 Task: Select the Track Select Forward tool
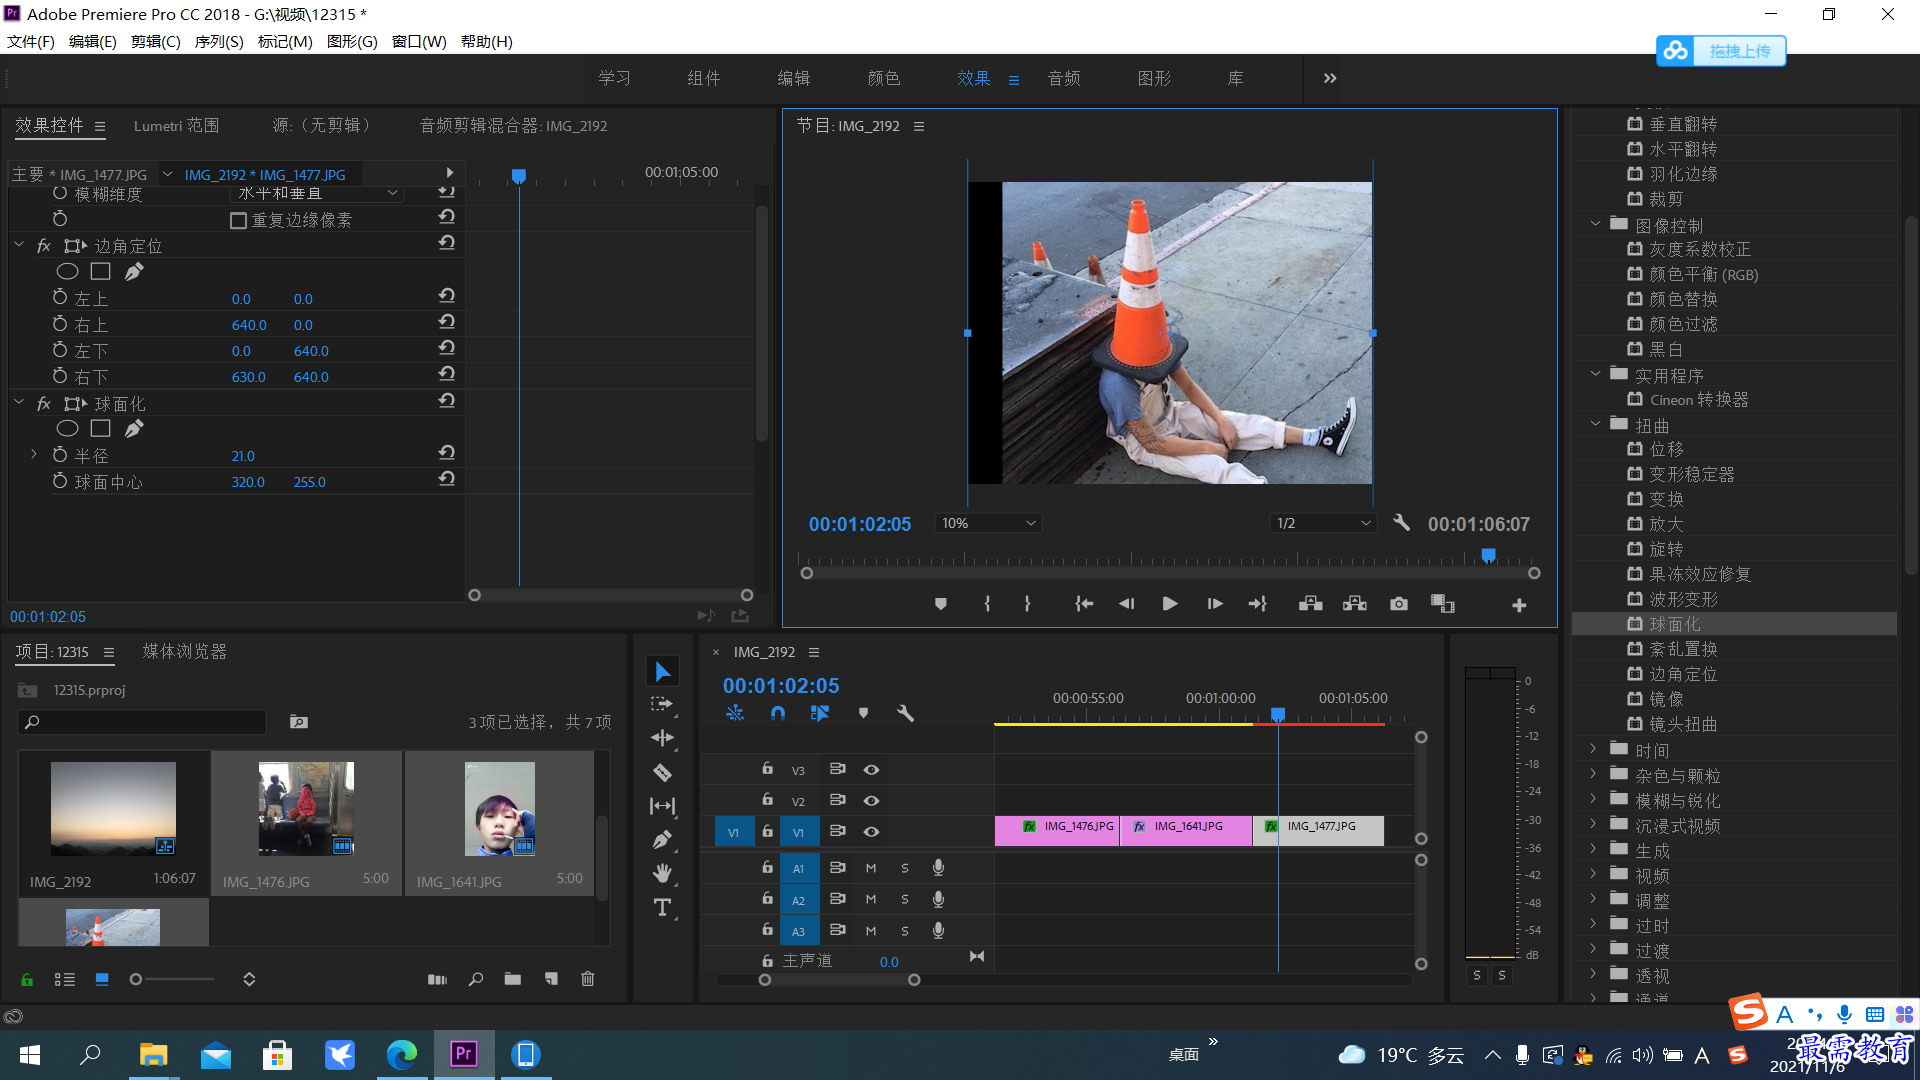pyautogui.click(x=662, y=704)
